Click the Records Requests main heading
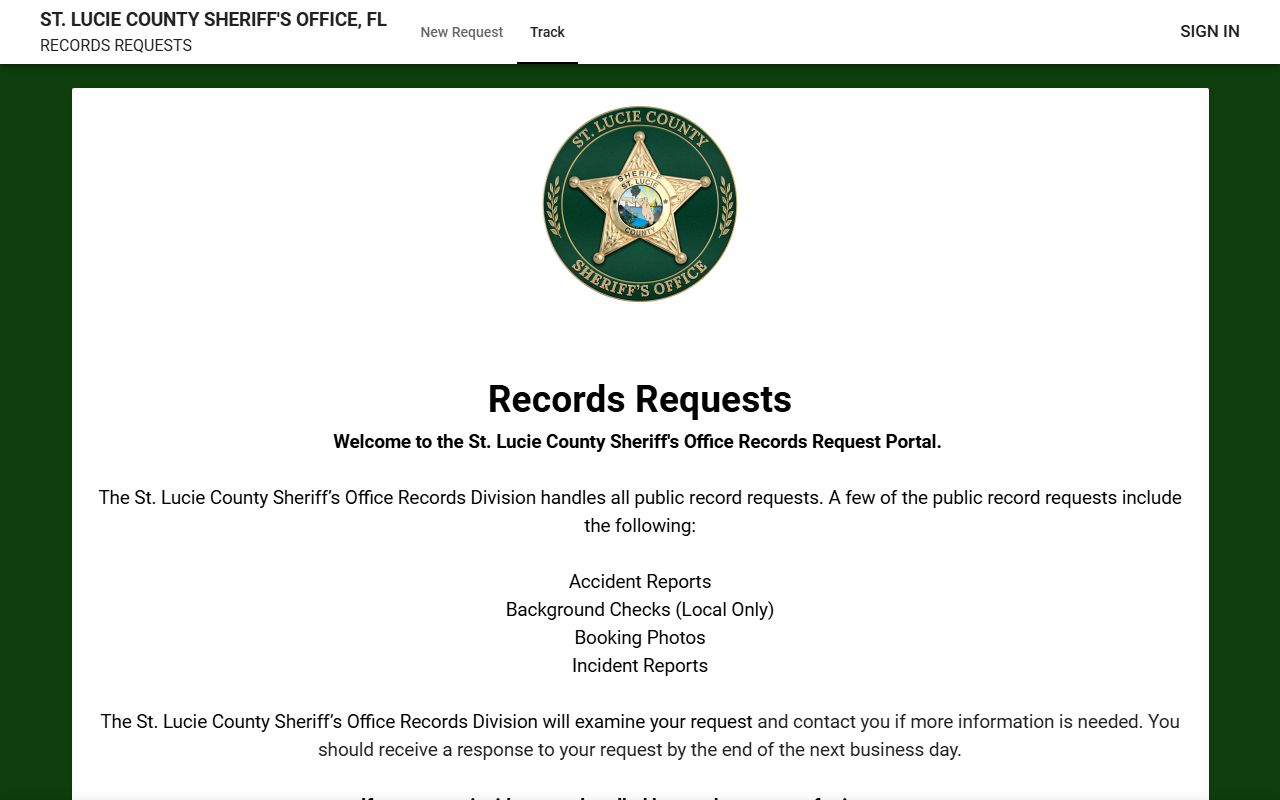 [640, 399]
